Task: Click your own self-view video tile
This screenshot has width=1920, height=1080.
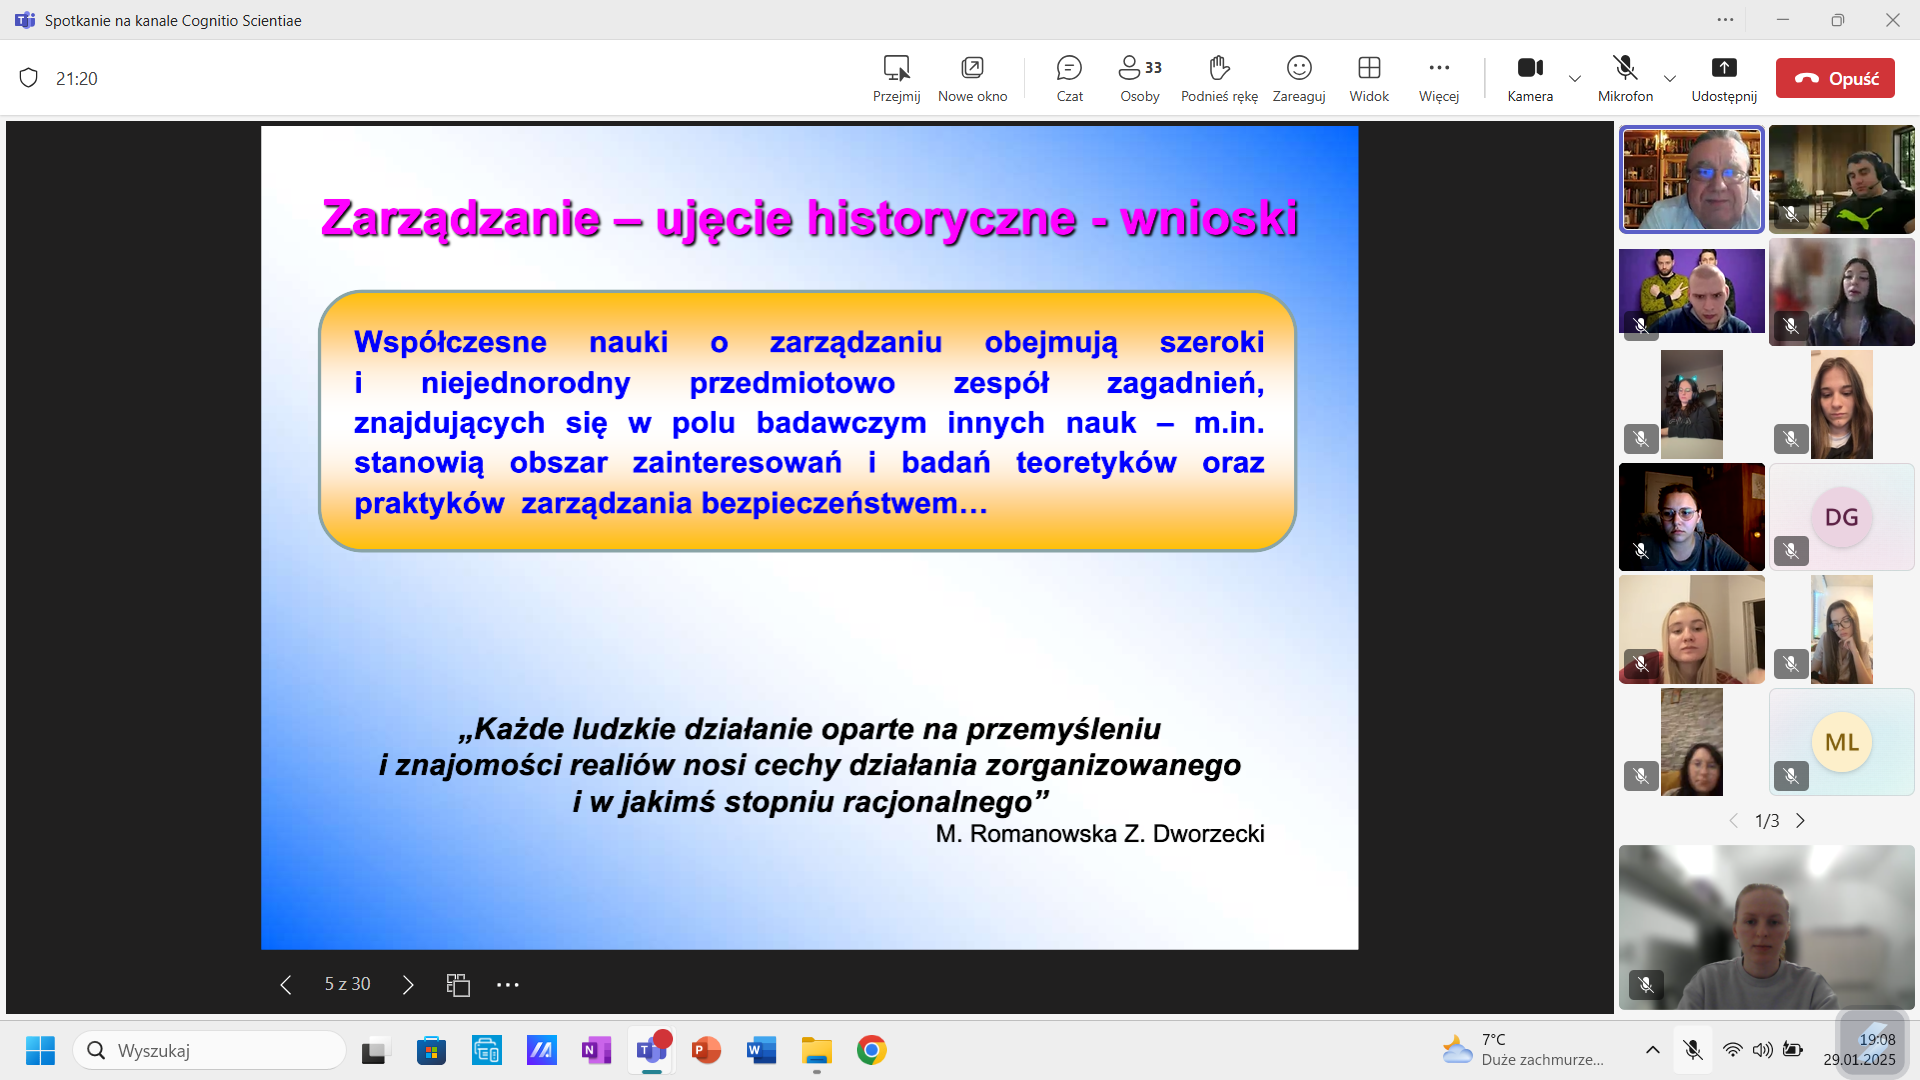Action: (x=1767, y=927)
